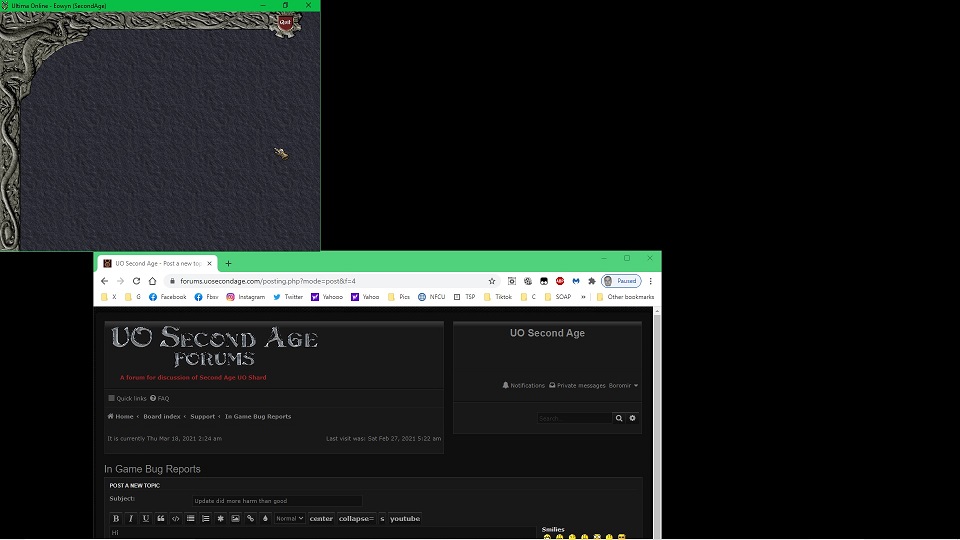Apply bold formatting in the post editor
Screen dimensions: 960x540
116,519
